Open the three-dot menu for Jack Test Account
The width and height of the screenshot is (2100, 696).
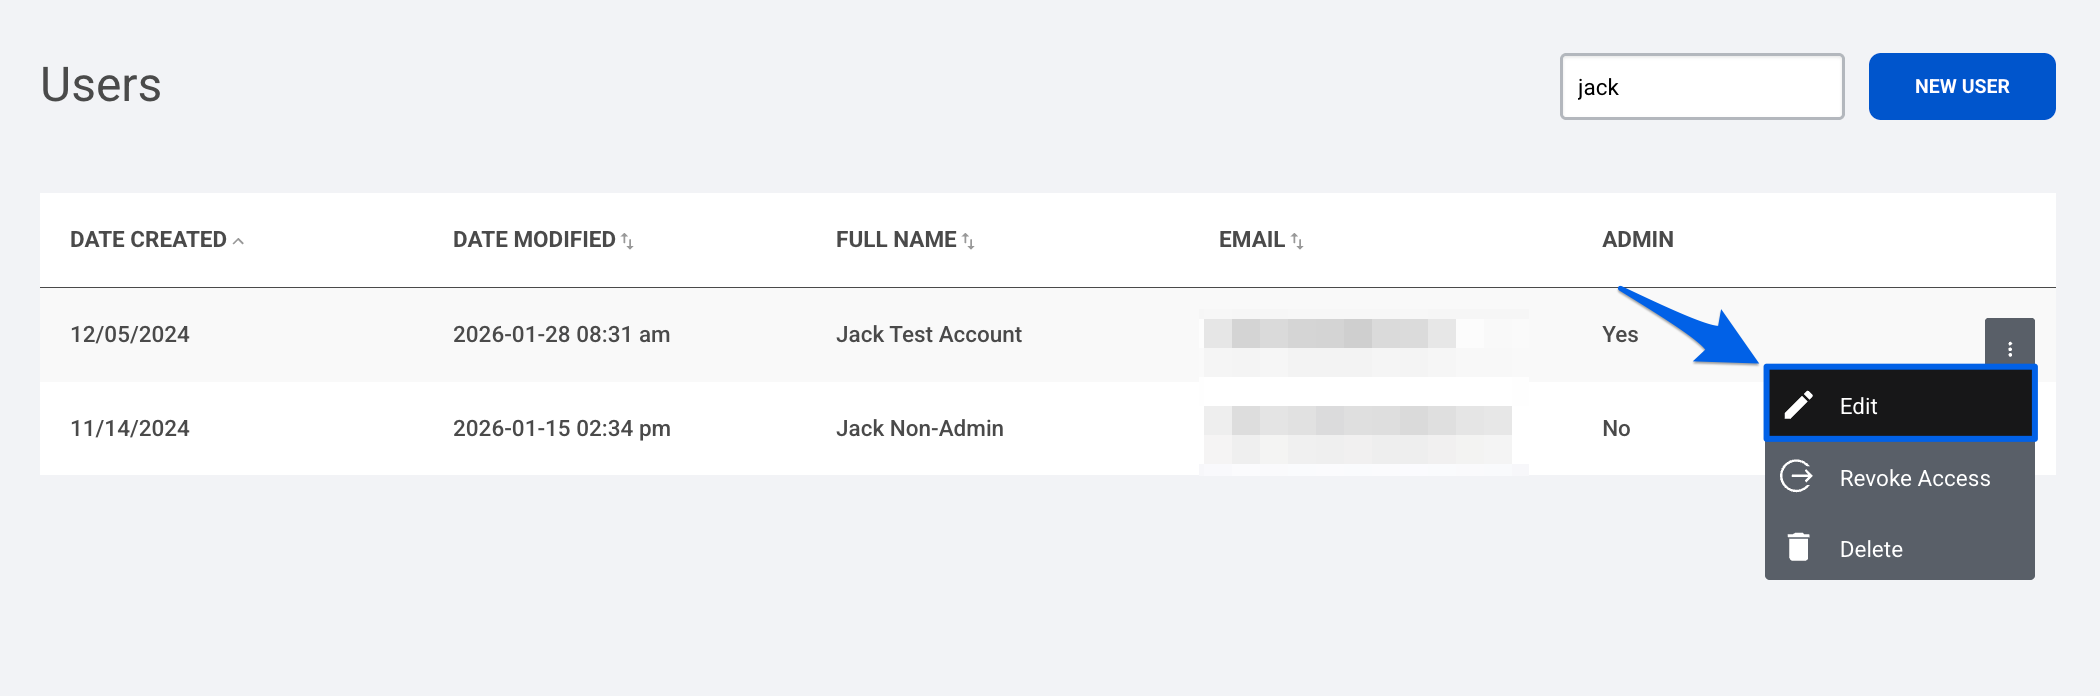coord(2010,349)
